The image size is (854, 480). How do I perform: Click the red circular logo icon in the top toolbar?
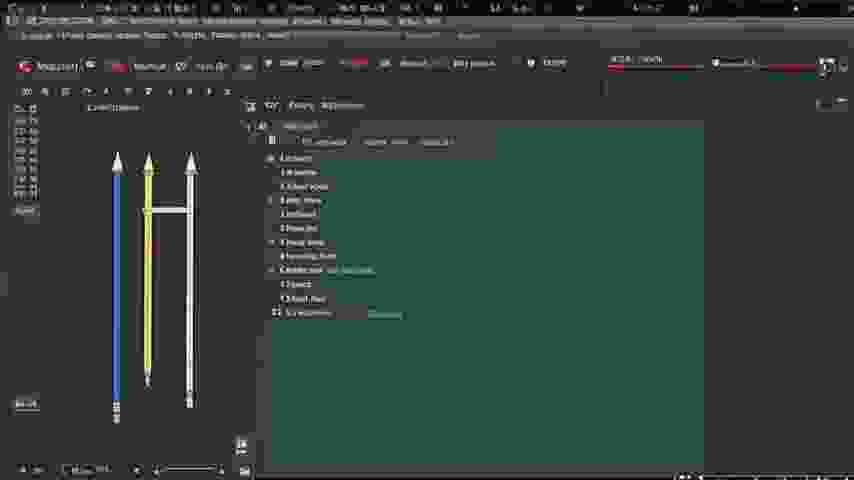click(x=25, y=66)
